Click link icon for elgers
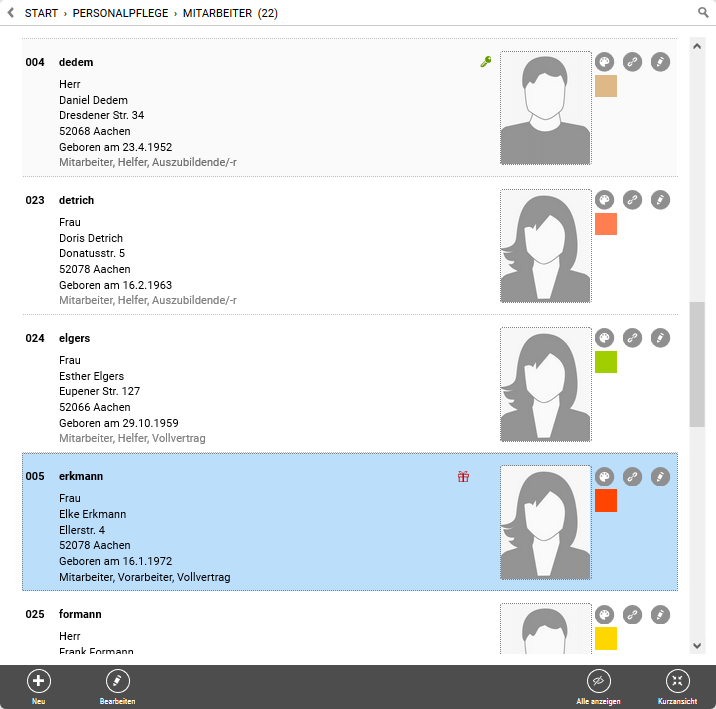This screenshot has width=716, height=709. pos(632,338)
